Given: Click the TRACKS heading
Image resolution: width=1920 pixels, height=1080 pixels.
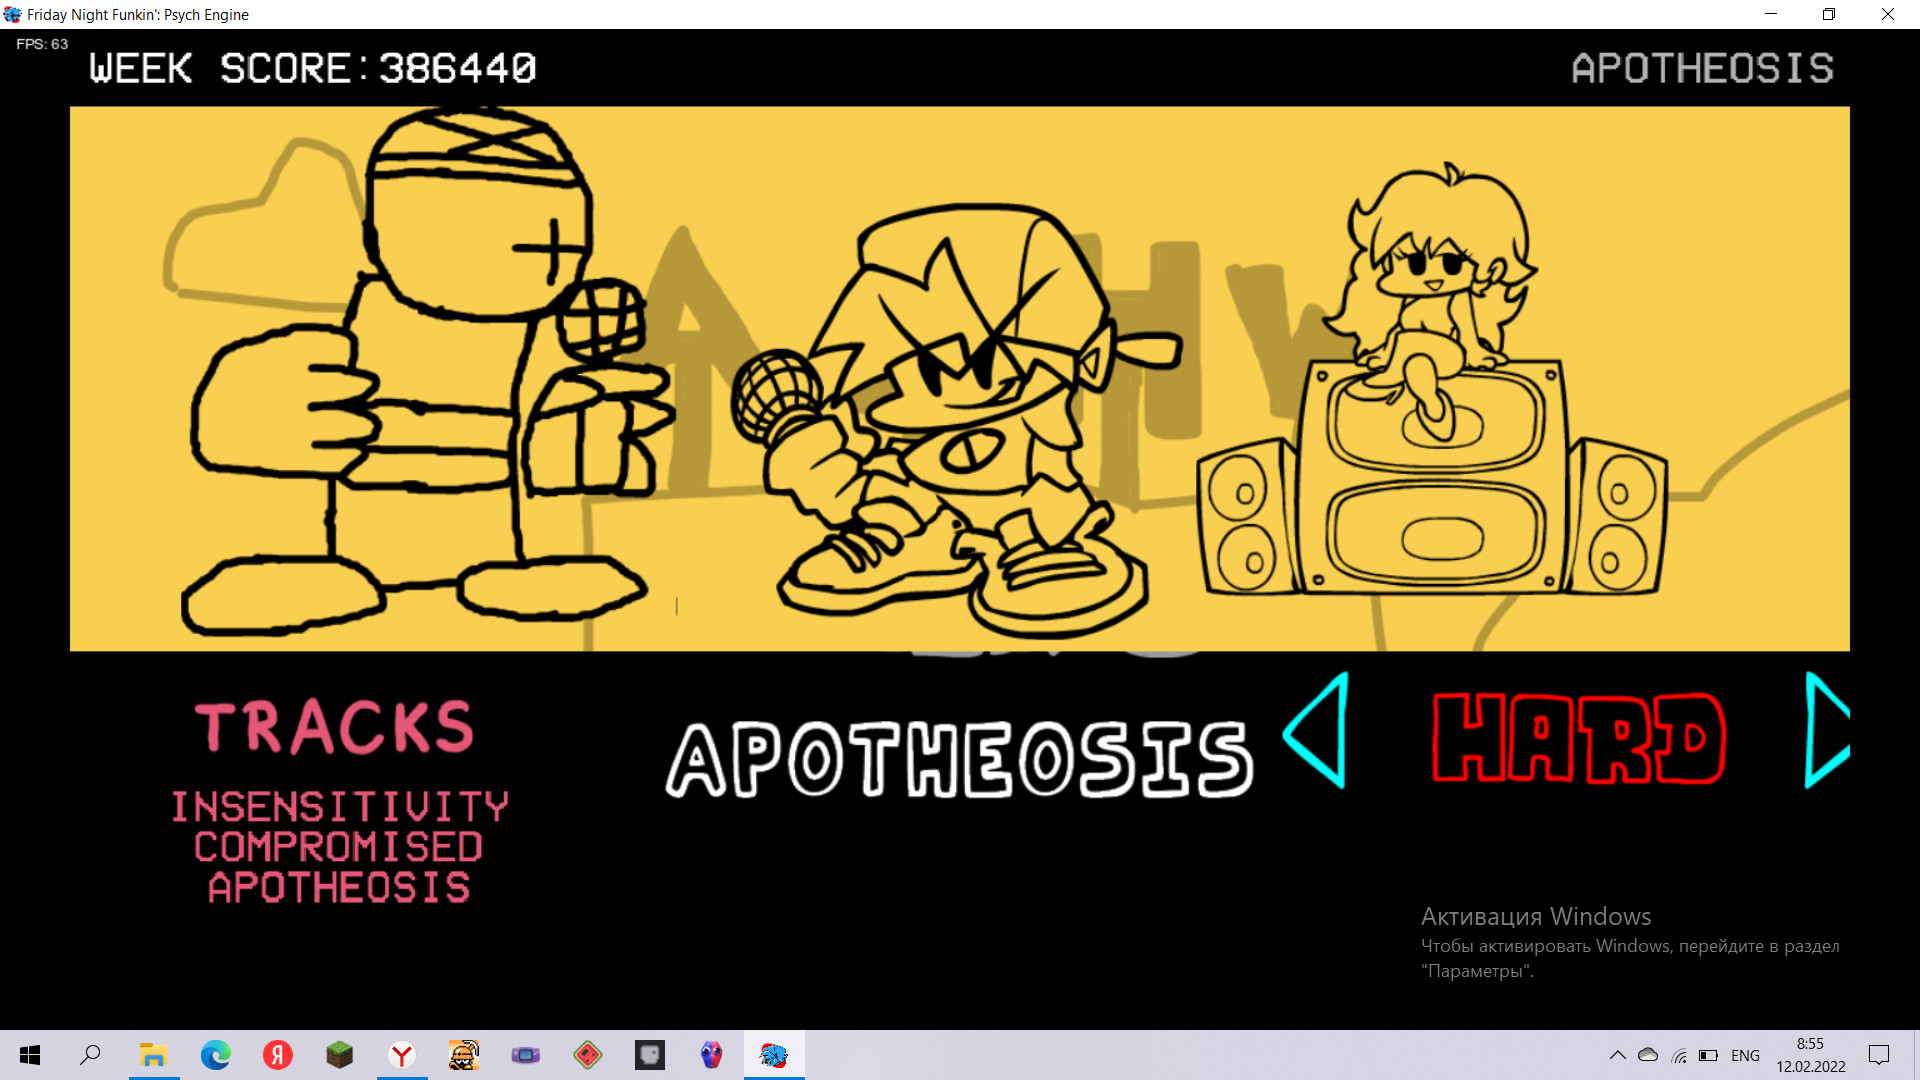Looking at the screenshot, I should (x=334, y=727).
